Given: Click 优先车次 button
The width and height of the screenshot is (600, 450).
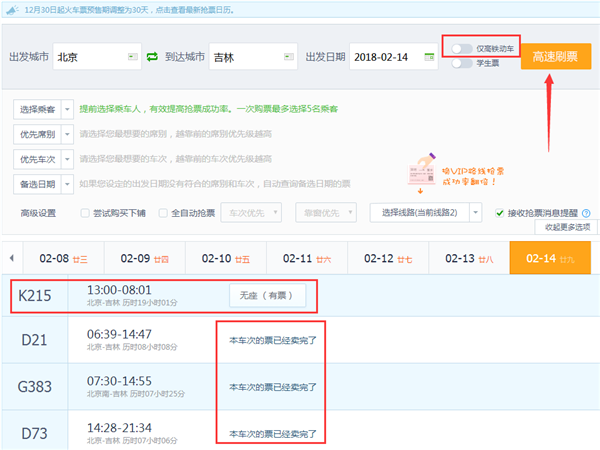Looking at the screenshot, I should click(x=38, y=160).
